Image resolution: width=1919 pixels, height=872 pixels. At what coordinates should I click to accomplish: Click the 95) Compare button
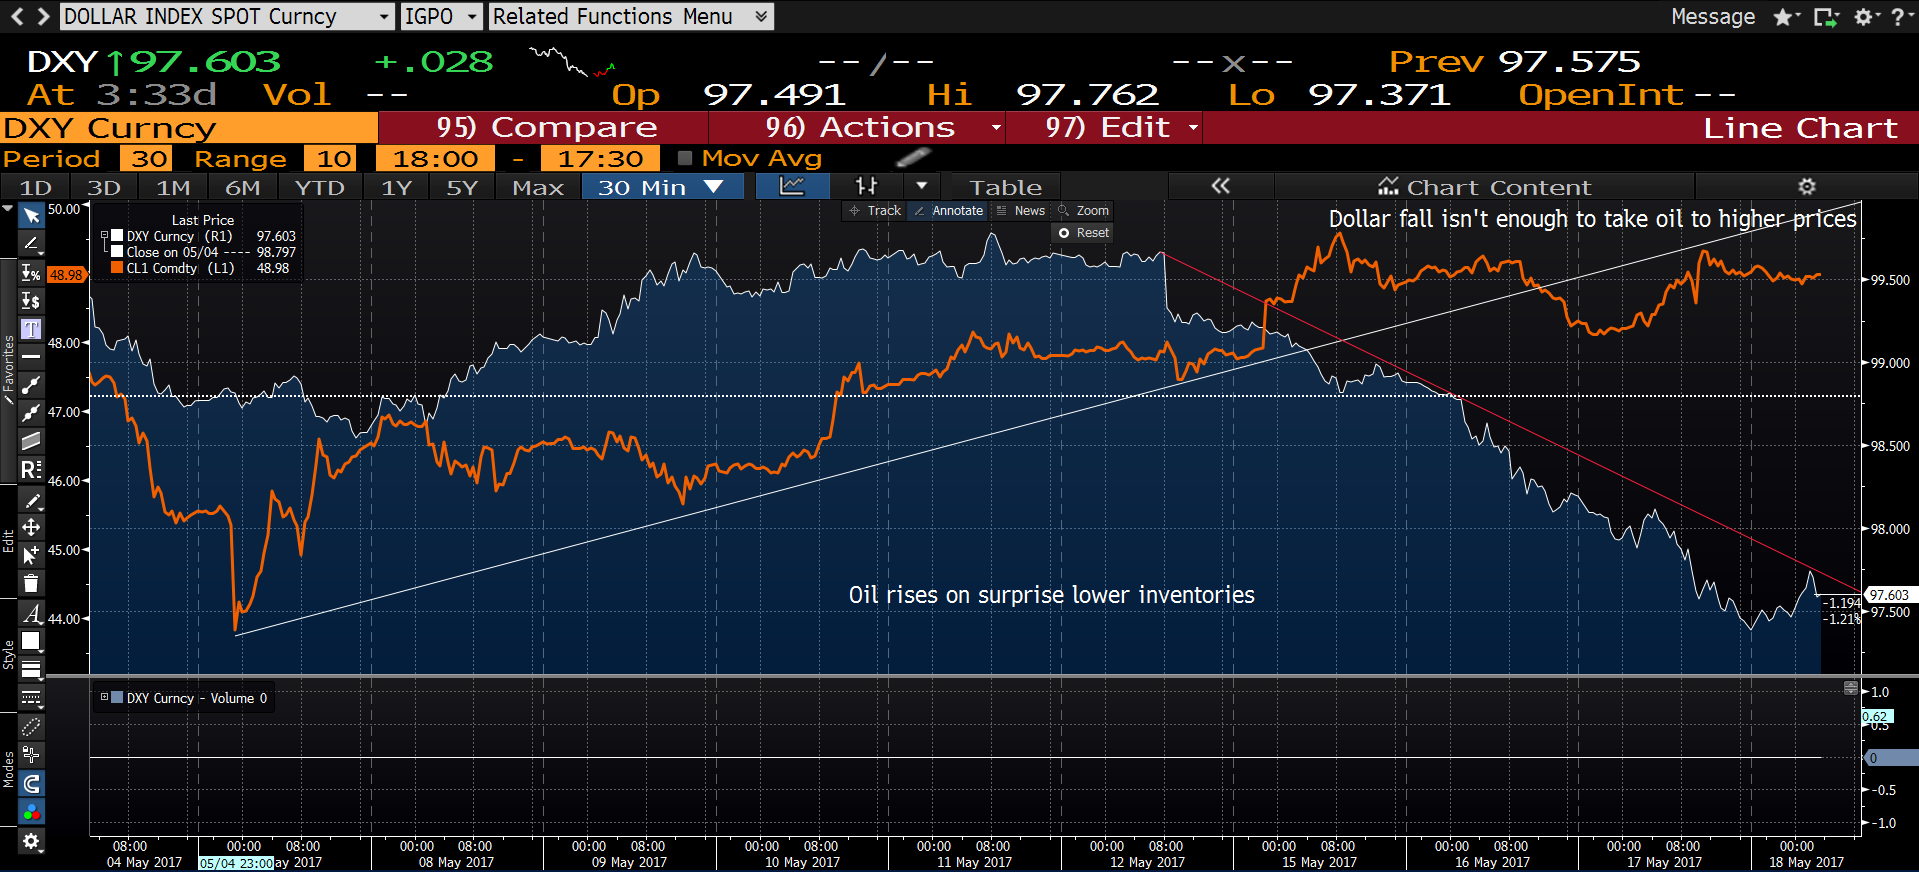point(545,128)
